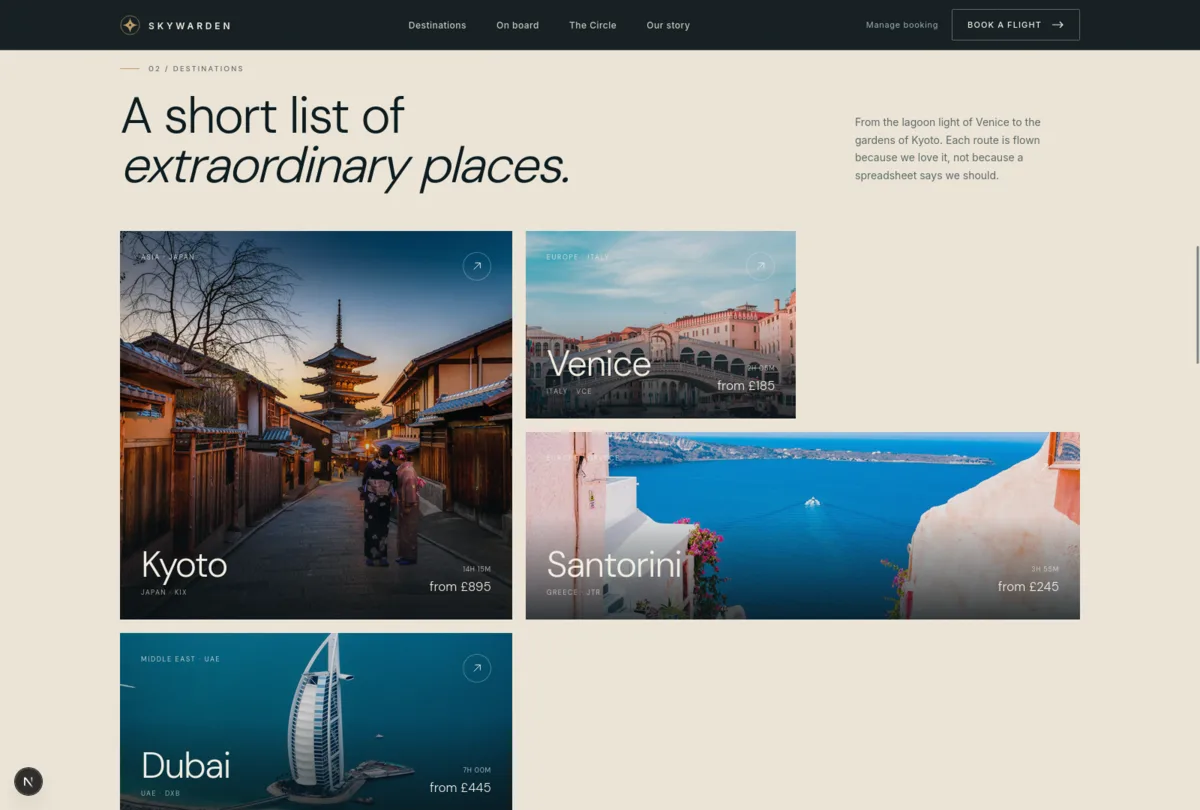This screenshot has width=1200, height=810.
Task: Click the SKYWARDEN brand name
Action: [x=189, y=26]
